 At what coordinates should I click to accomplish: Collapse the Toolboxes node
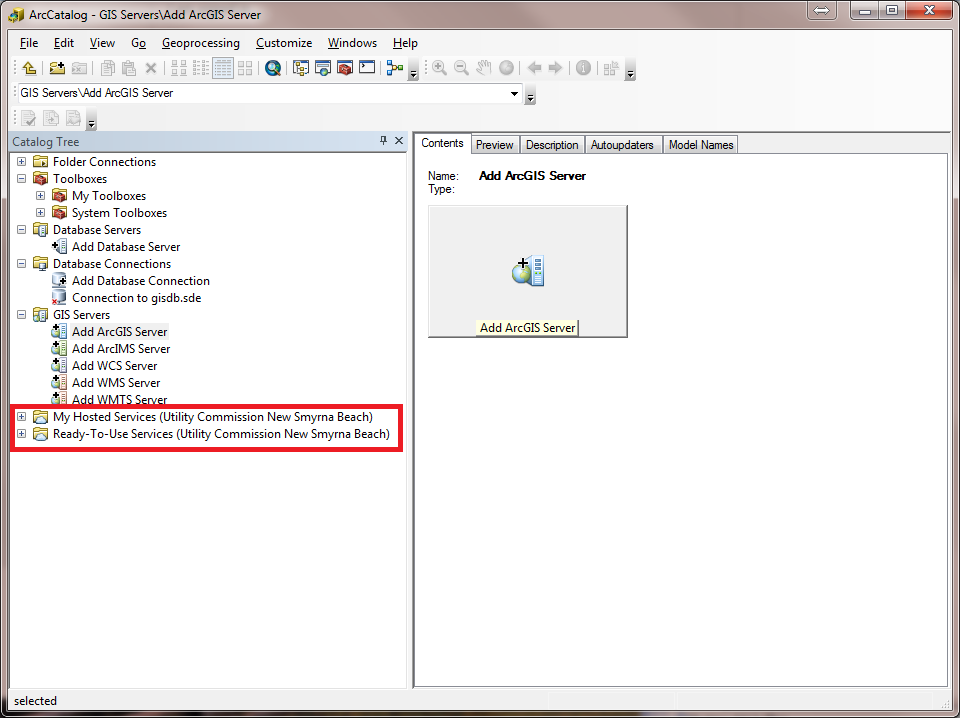[x=21, y=179]
